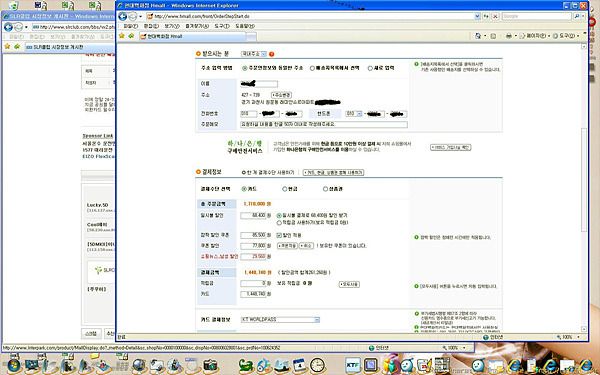Select 주문인정보와 동일한 주소 address option

244,68
